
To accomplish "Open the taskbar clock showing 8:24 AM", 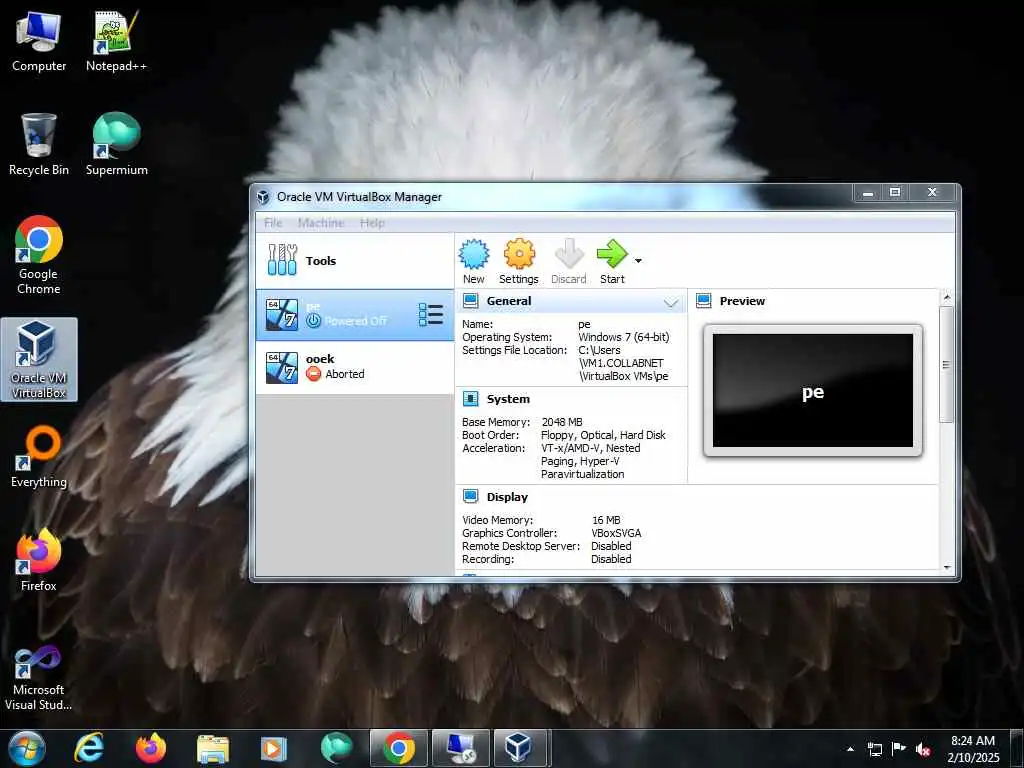I will (973, 749).
